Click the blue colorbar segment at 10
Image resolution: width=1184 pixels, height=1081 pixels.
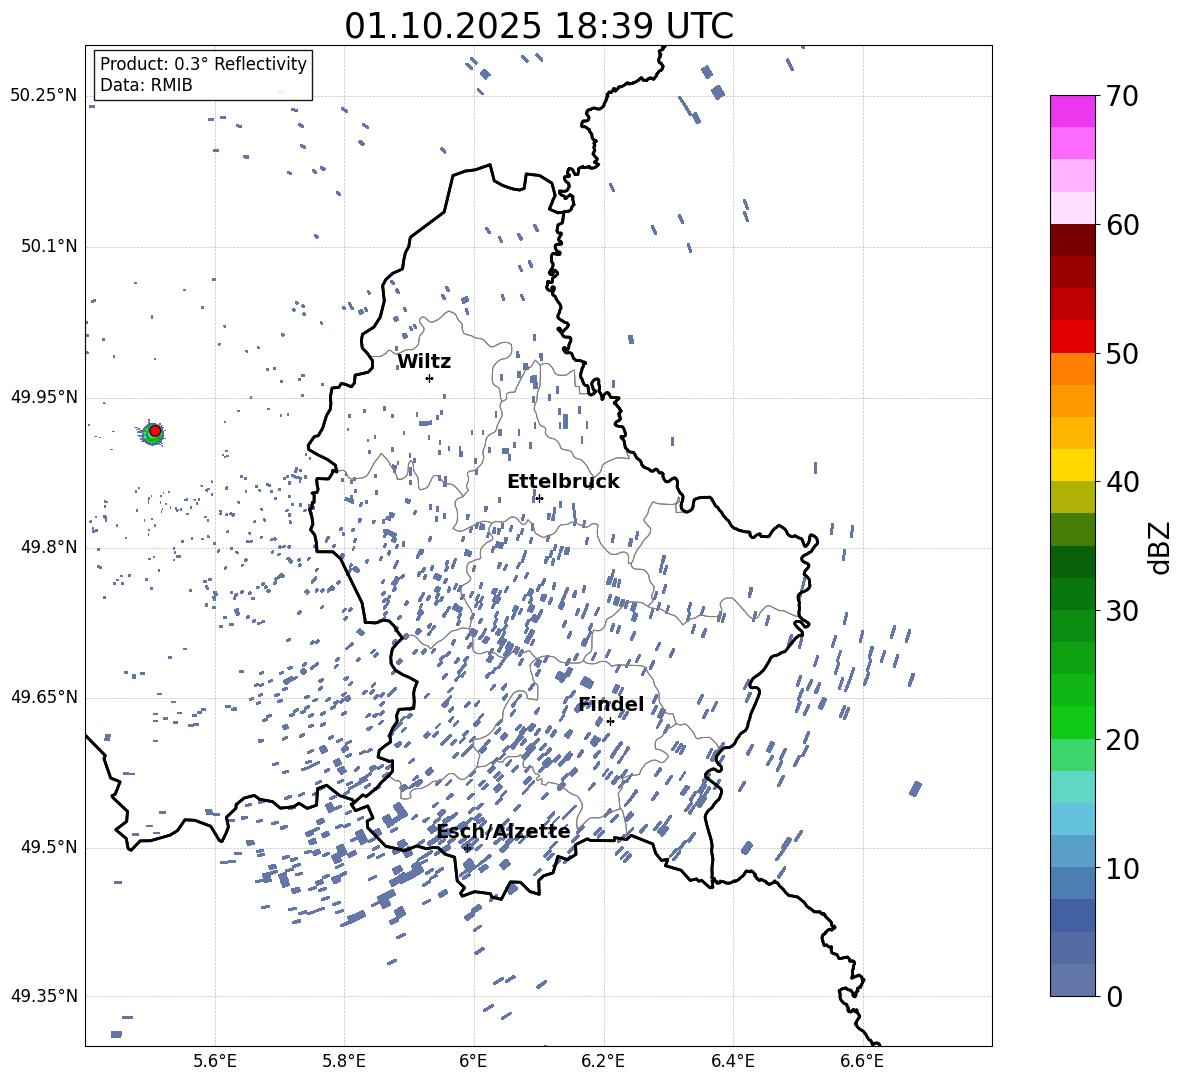(1072, 883)
